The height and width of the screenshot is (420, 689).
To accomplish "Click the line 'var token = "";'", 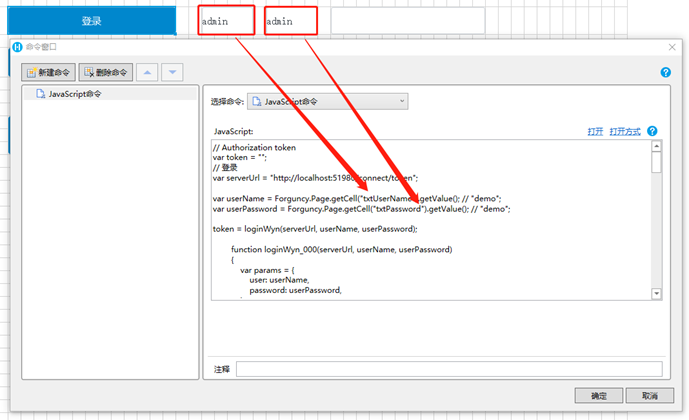I will pyautogui.click(x=240, y=157).
